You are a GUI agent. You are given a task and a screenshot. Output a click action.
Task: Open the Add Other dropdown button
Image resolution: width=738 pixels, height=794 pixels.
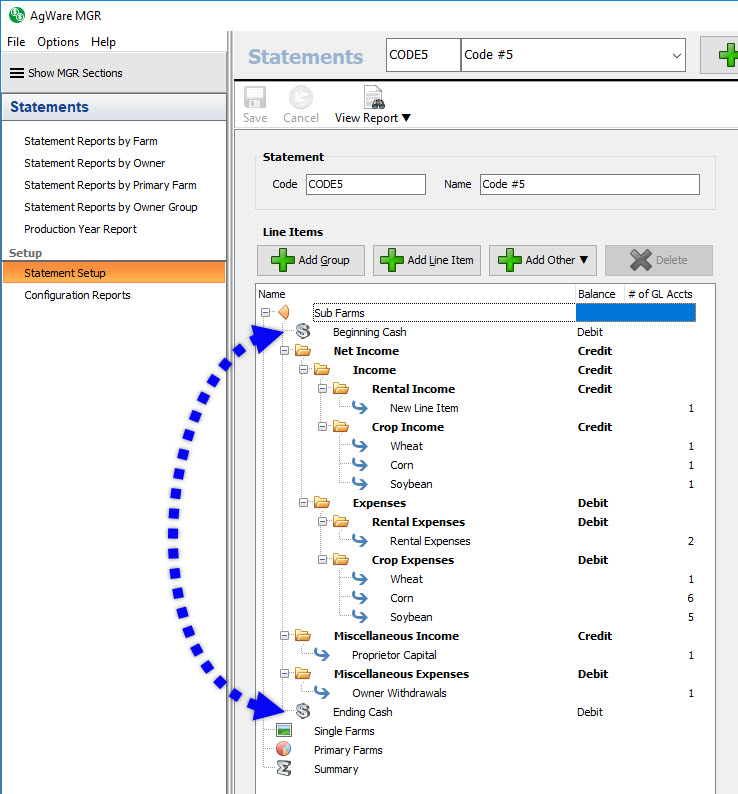click(545, 260)
